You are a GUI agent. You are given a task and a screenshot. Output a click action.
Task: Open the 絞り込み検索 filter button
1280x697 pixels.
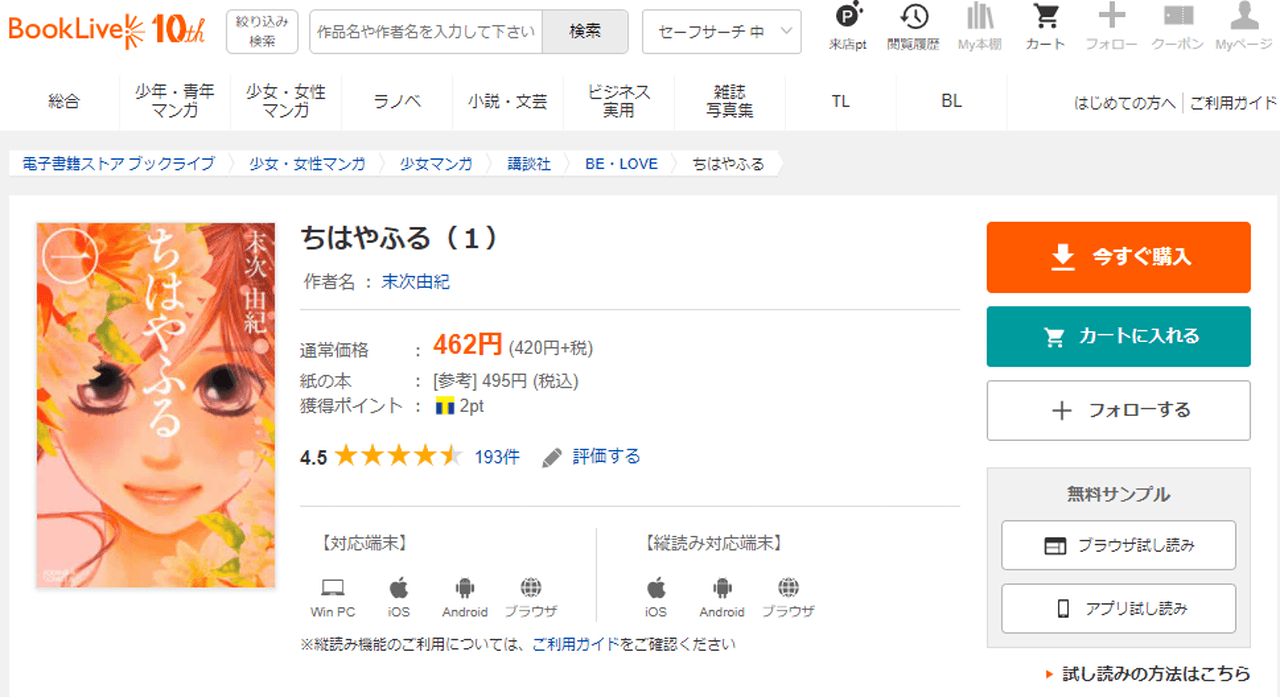[262, 31]
